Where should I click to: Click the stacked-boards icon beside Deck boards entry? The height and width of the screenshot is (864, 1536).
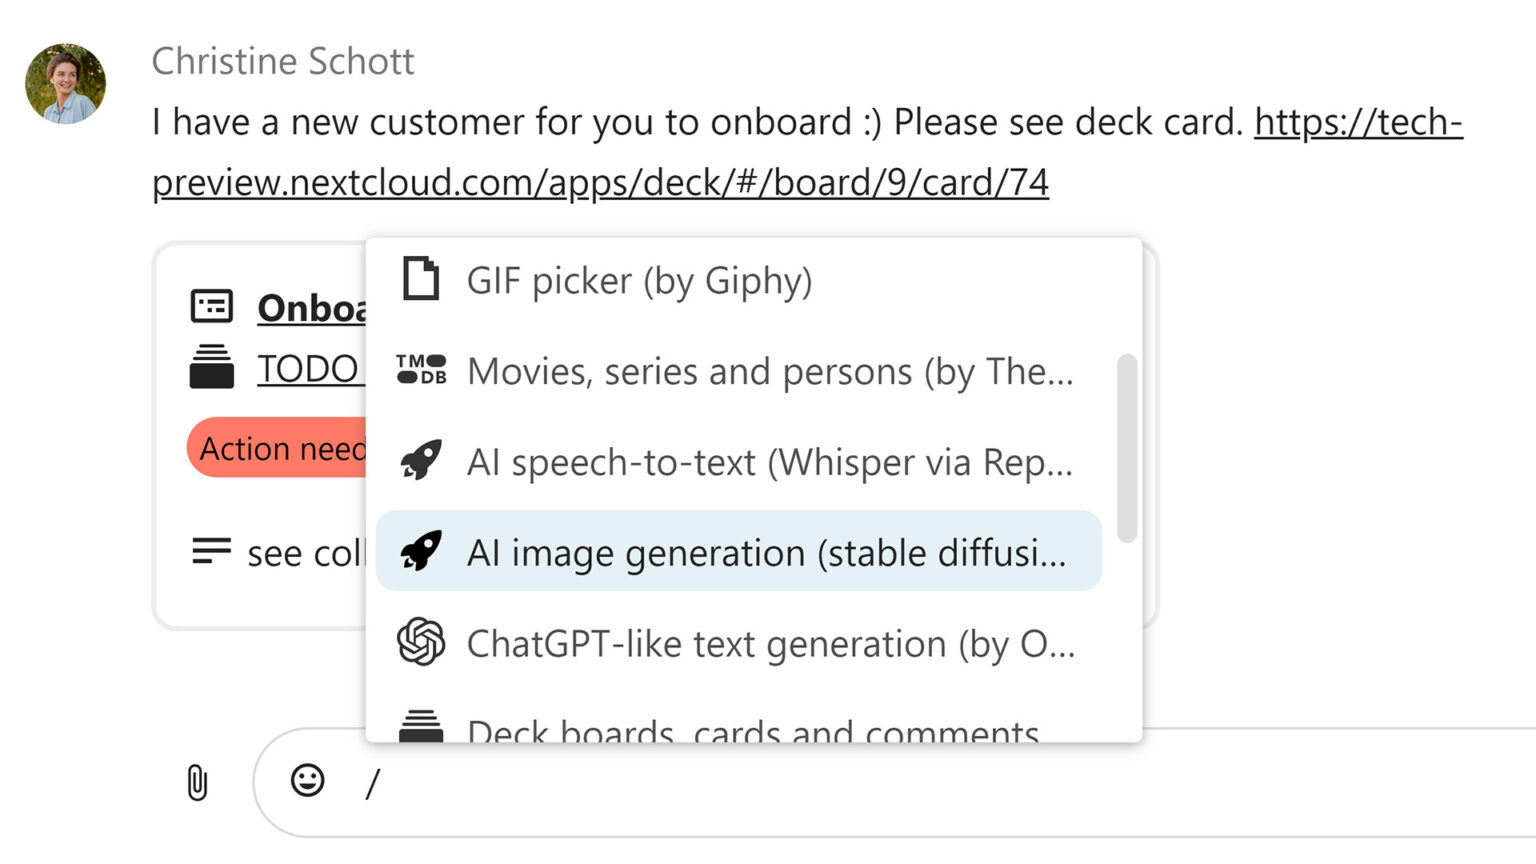421,727
